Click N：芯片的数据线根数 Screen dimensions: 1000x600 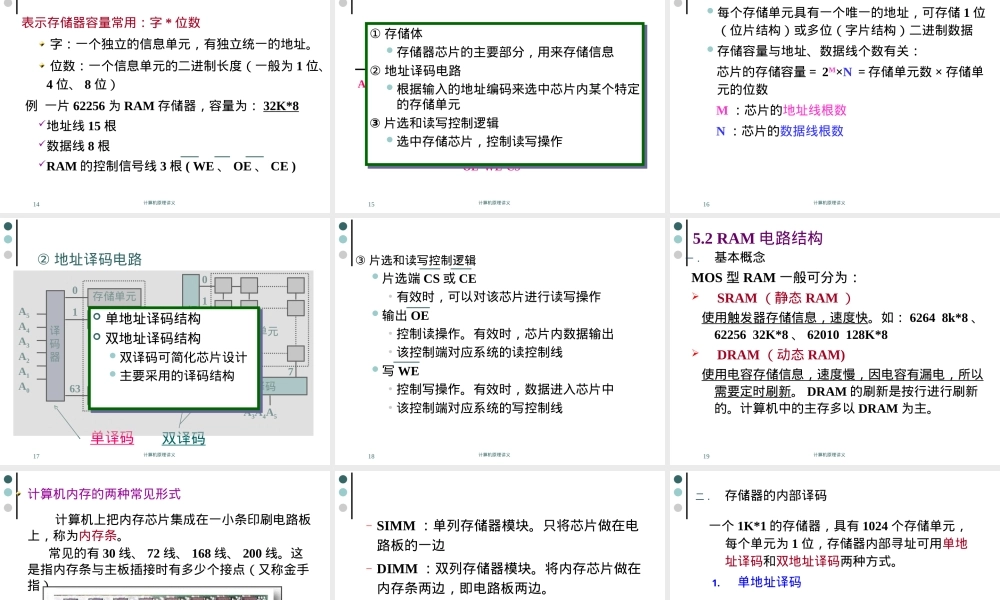(x=779, y=131)
